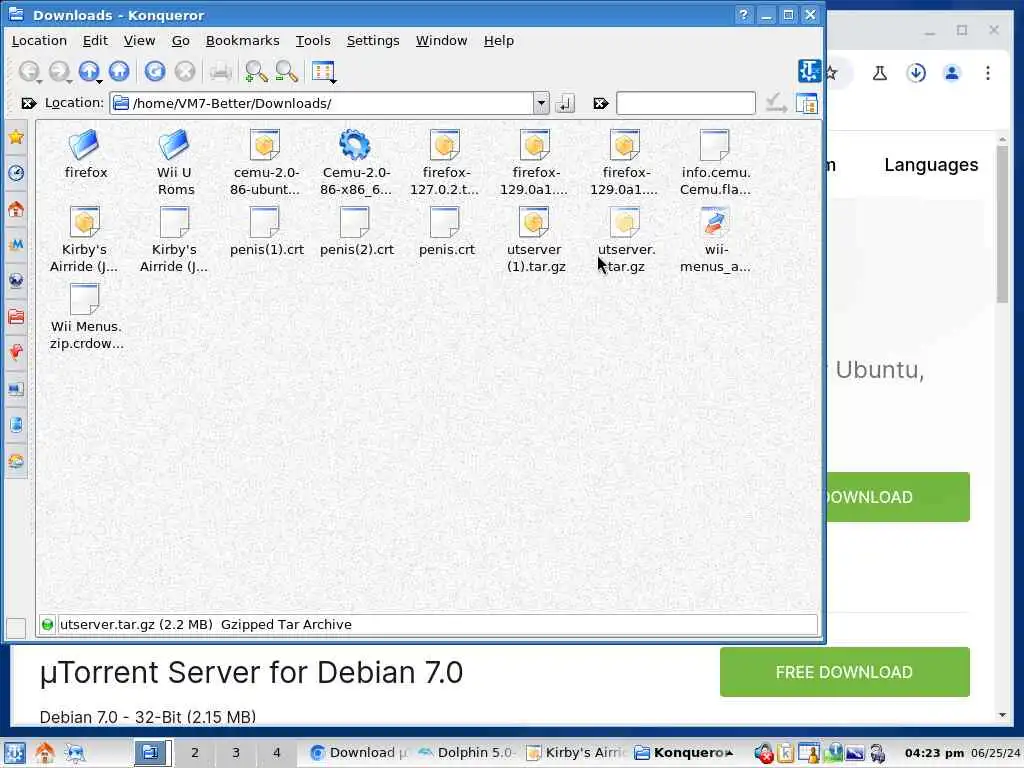1024x768 pixels.
Task: Click the browser labs flask icon
Action: point(880,73)
